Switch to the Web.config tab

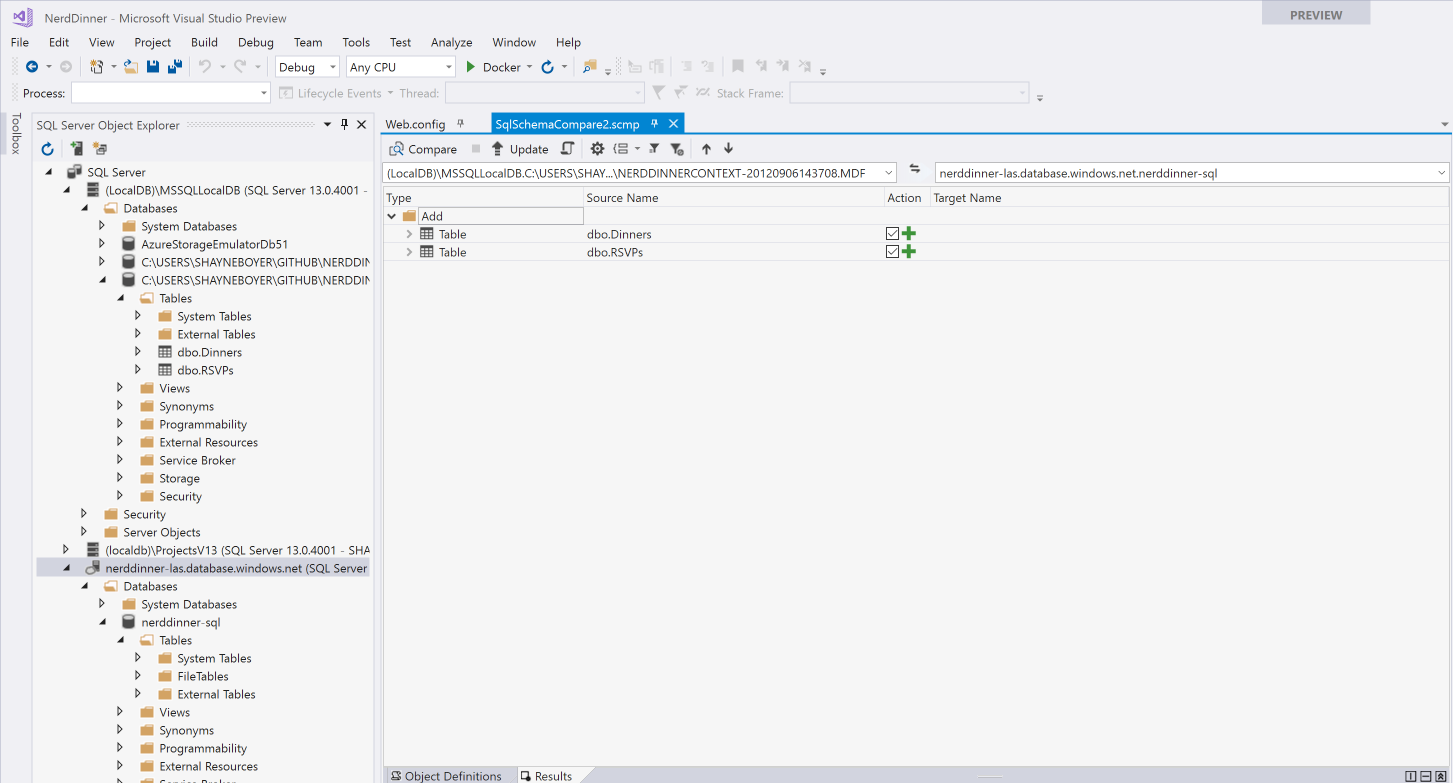click(415, 124)
